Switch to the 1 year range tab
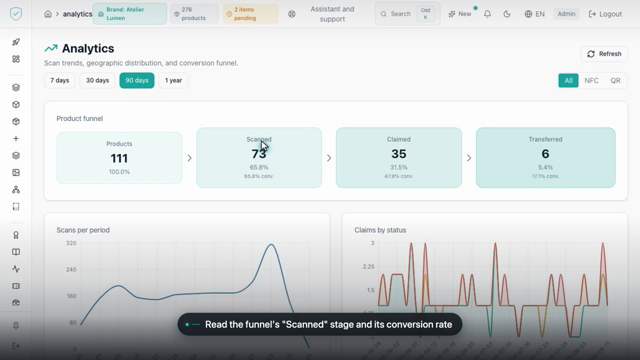 173,80
